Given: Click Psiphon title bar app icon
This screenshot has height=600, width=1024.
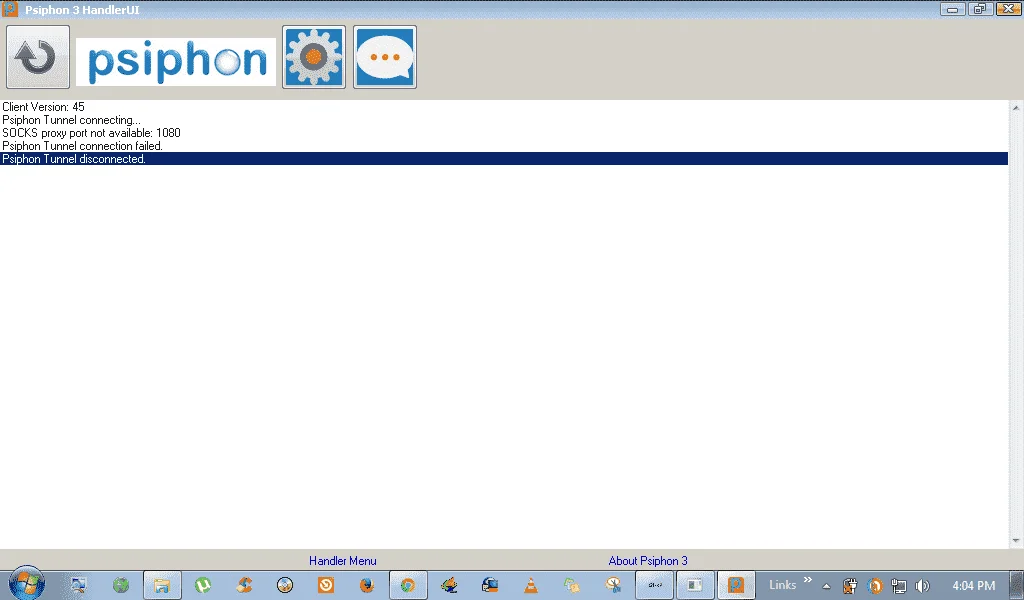Looking at the screenshot, I should click(10, 9).
